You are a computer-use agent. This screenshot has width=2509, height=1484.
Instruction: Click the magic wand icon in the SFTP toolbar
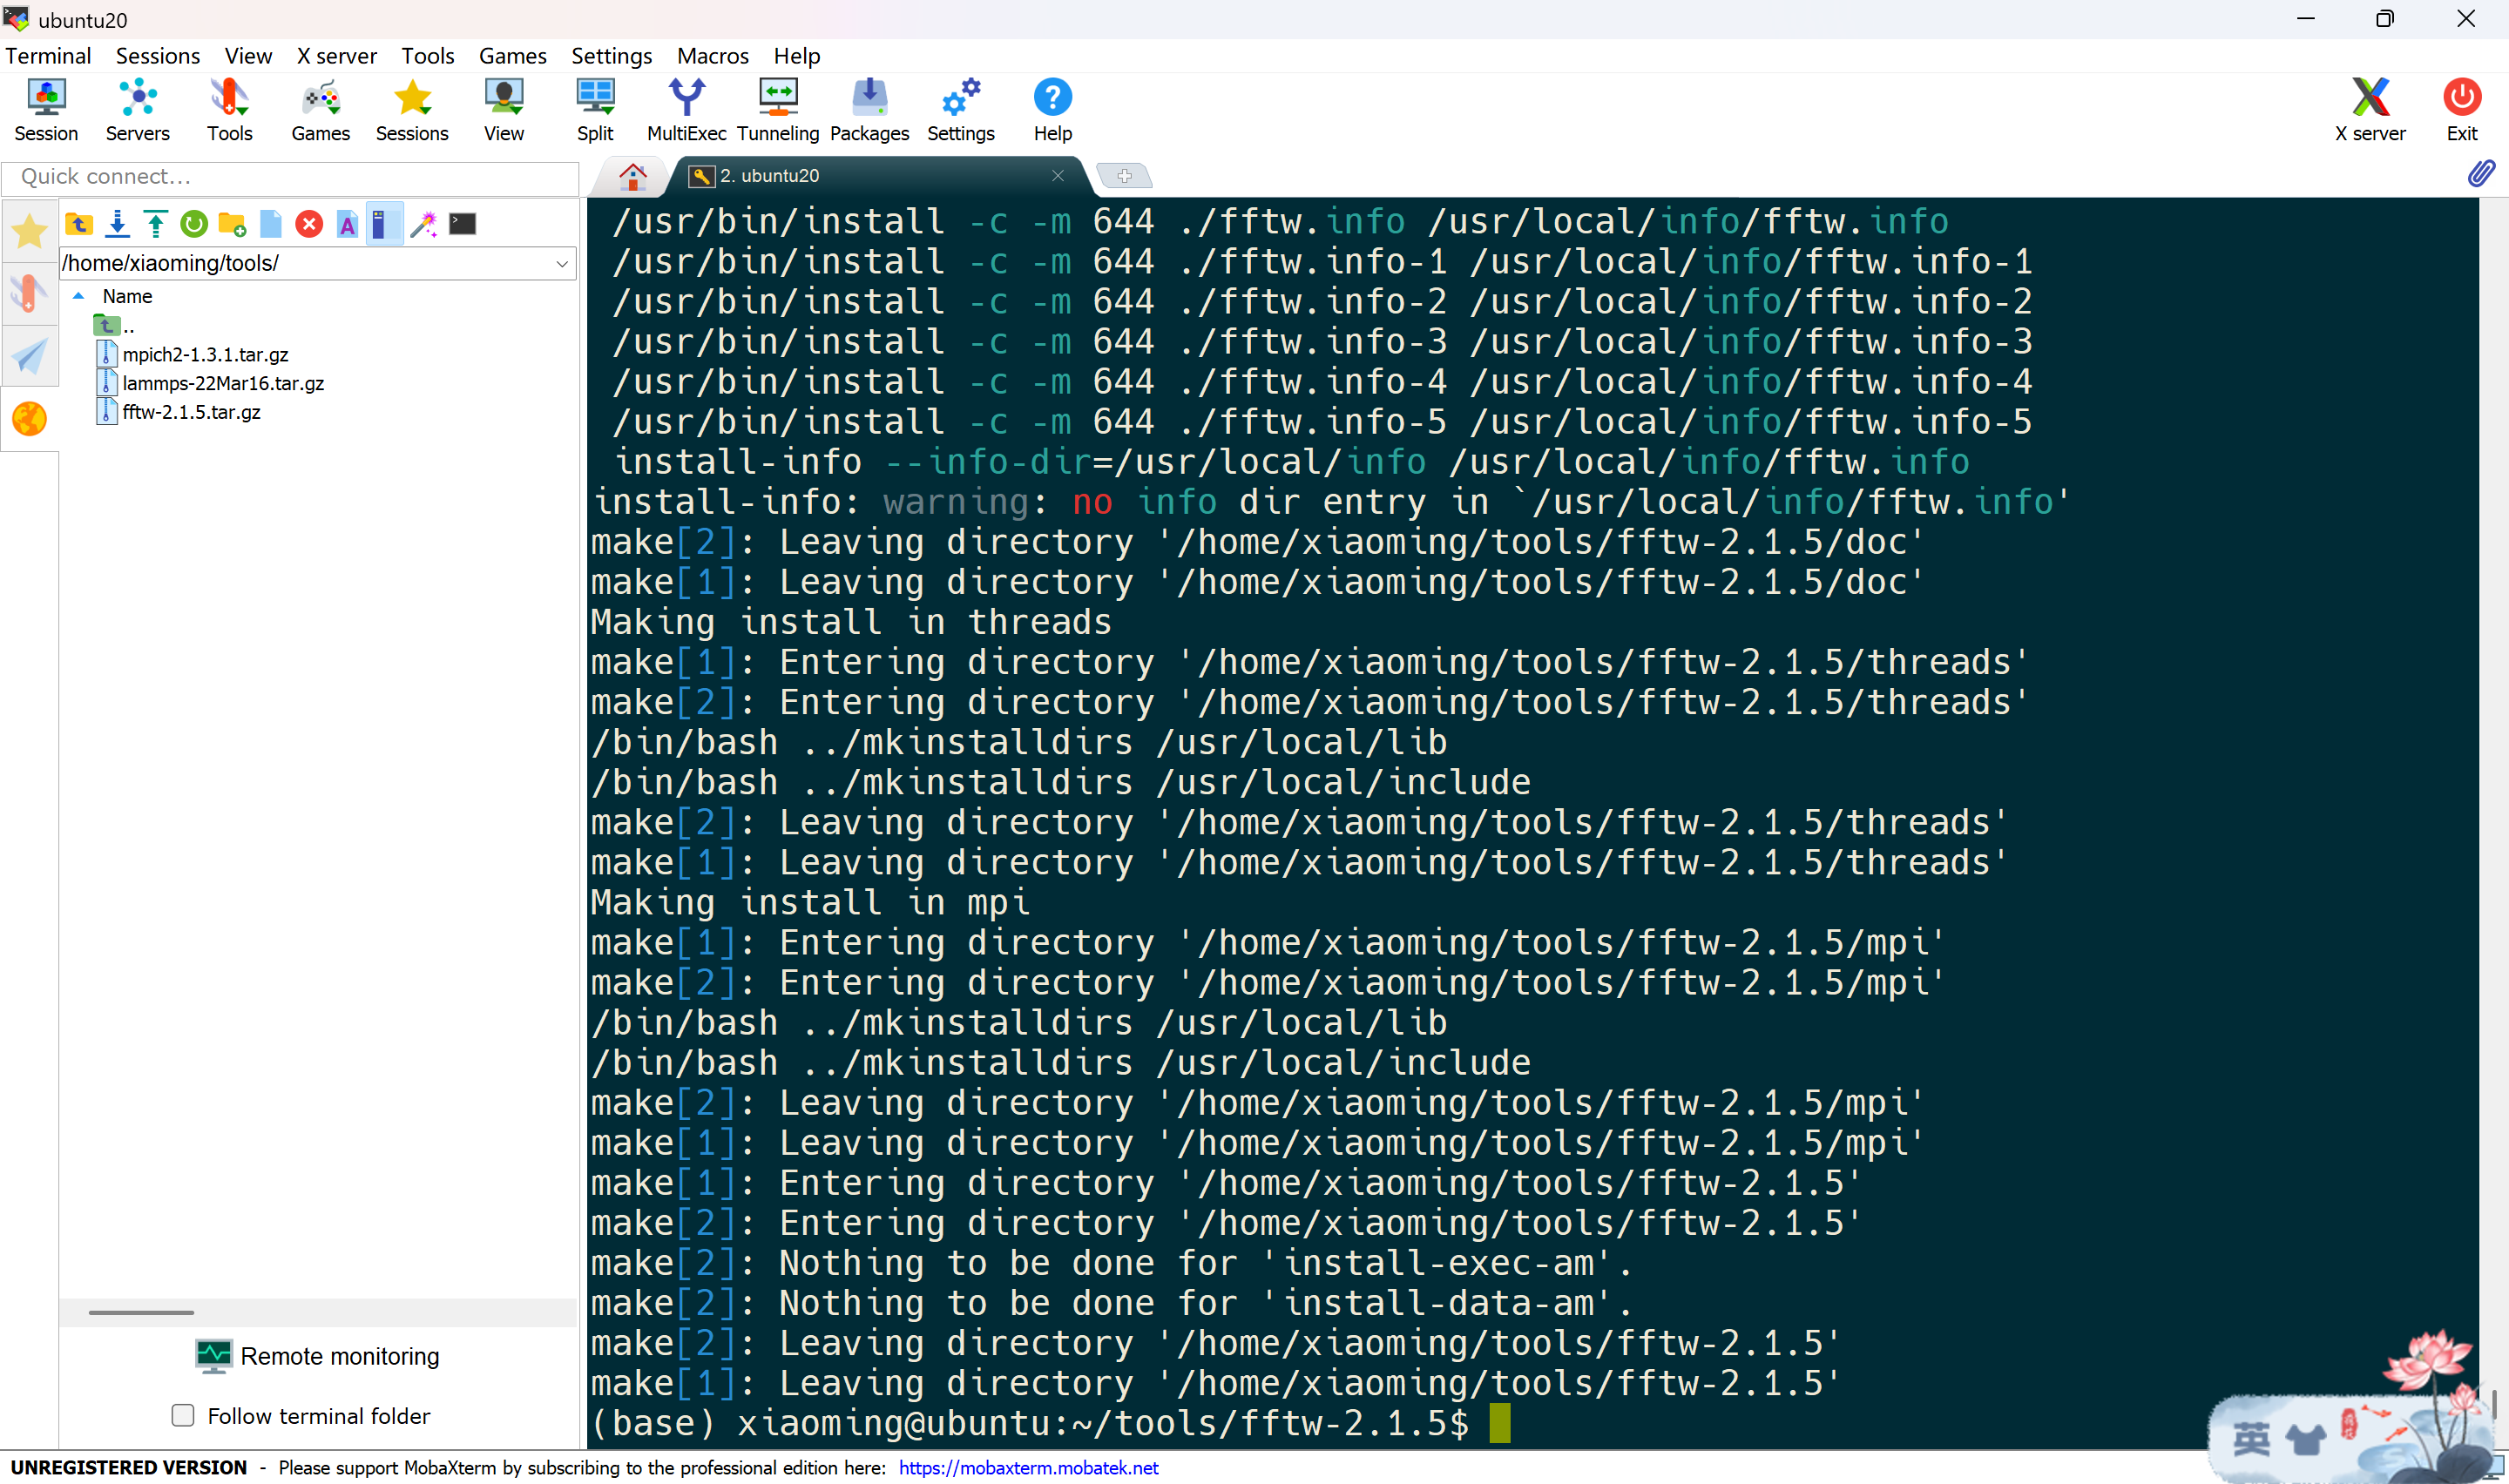click(x=424, y=224)
